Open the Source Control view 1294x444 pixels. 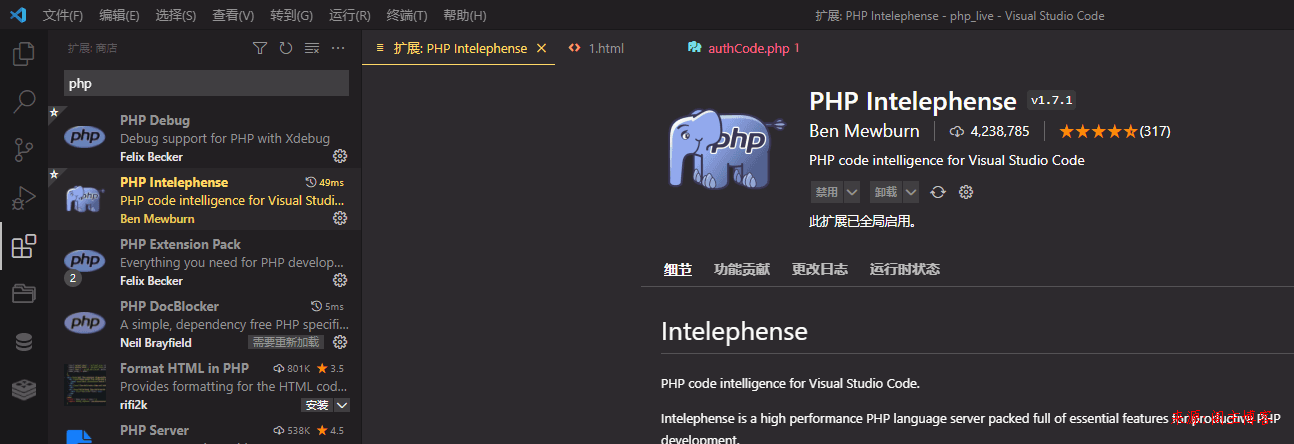pos(23,150)
